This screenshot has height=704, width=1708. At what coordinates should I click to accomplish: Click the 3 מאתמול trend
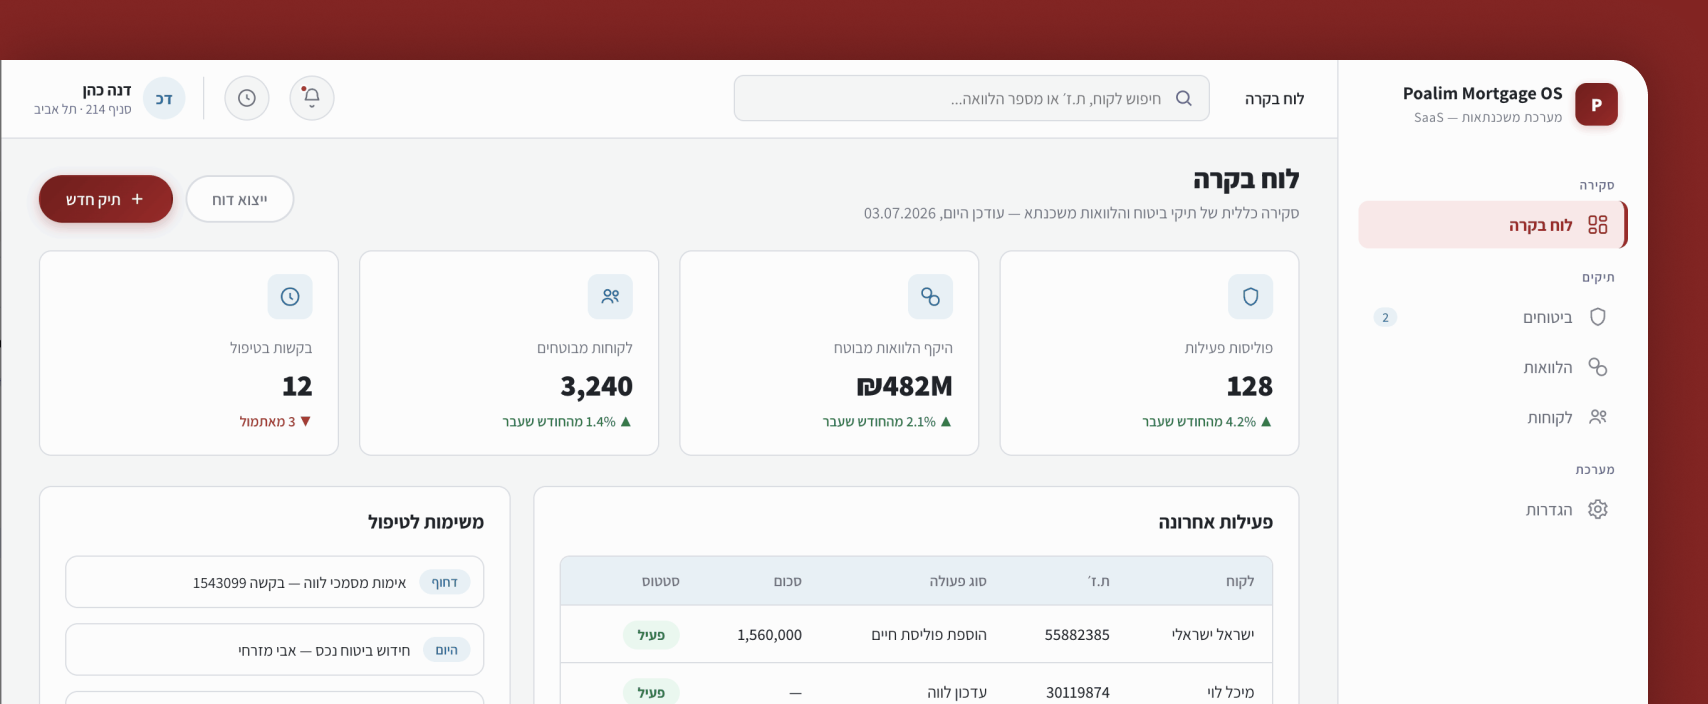point(276,422)
